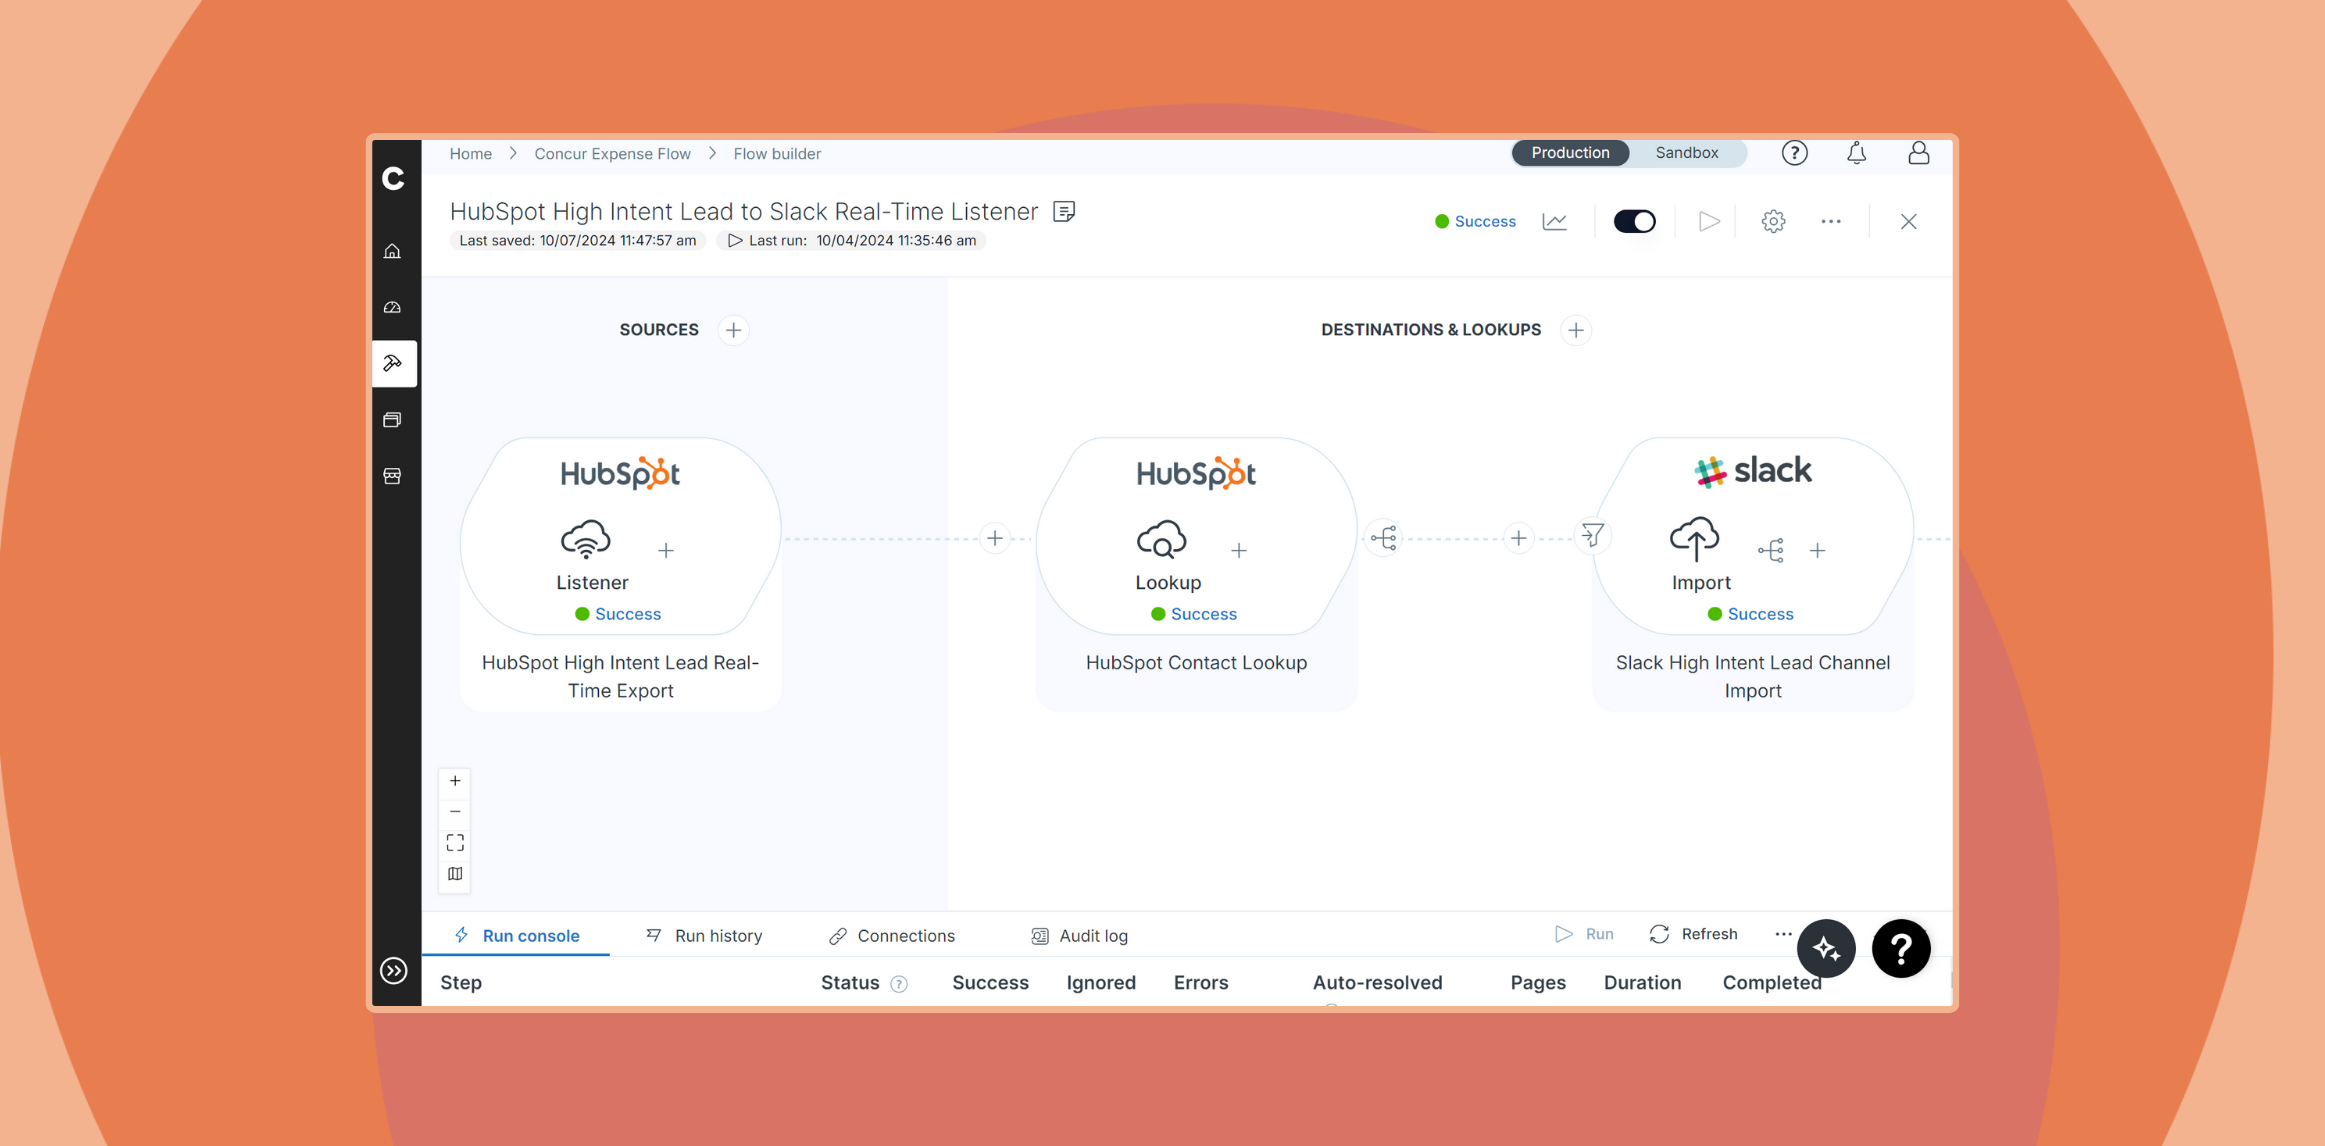
Task: Click the plus inside the Lookup bubble
Action: point(1239,551)
